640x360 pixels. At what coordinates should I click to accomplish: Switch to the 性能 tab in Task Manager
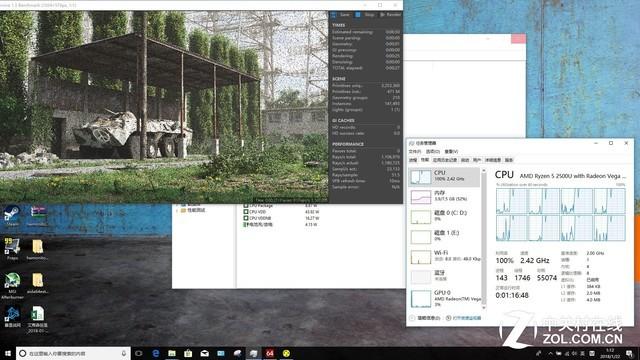tap(425, 160)
